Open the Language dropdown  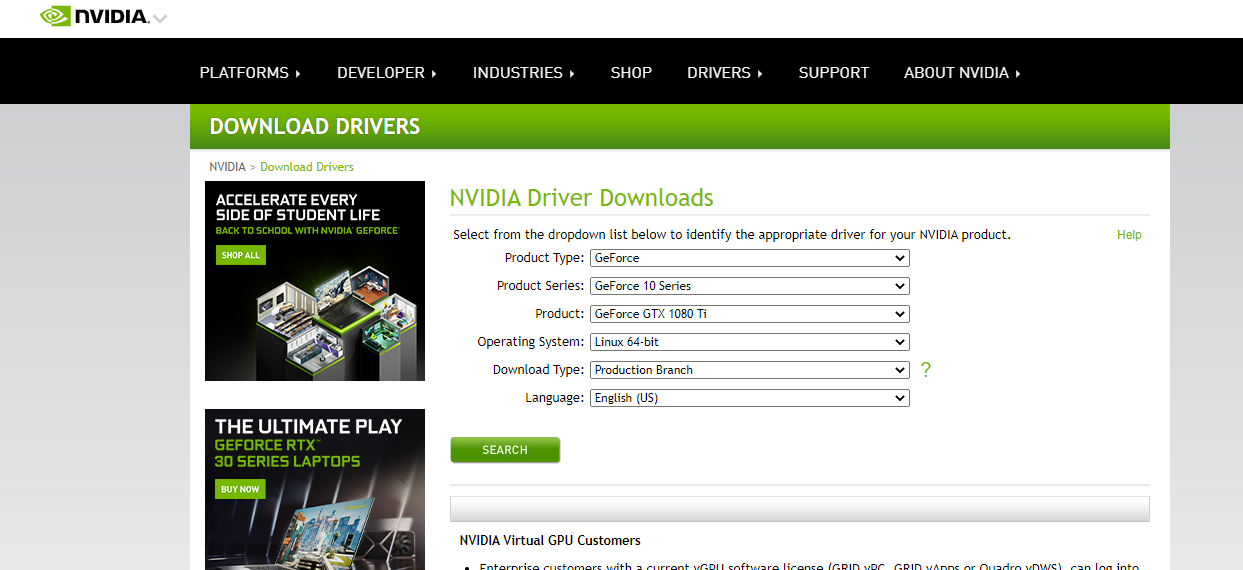[750, 398]
